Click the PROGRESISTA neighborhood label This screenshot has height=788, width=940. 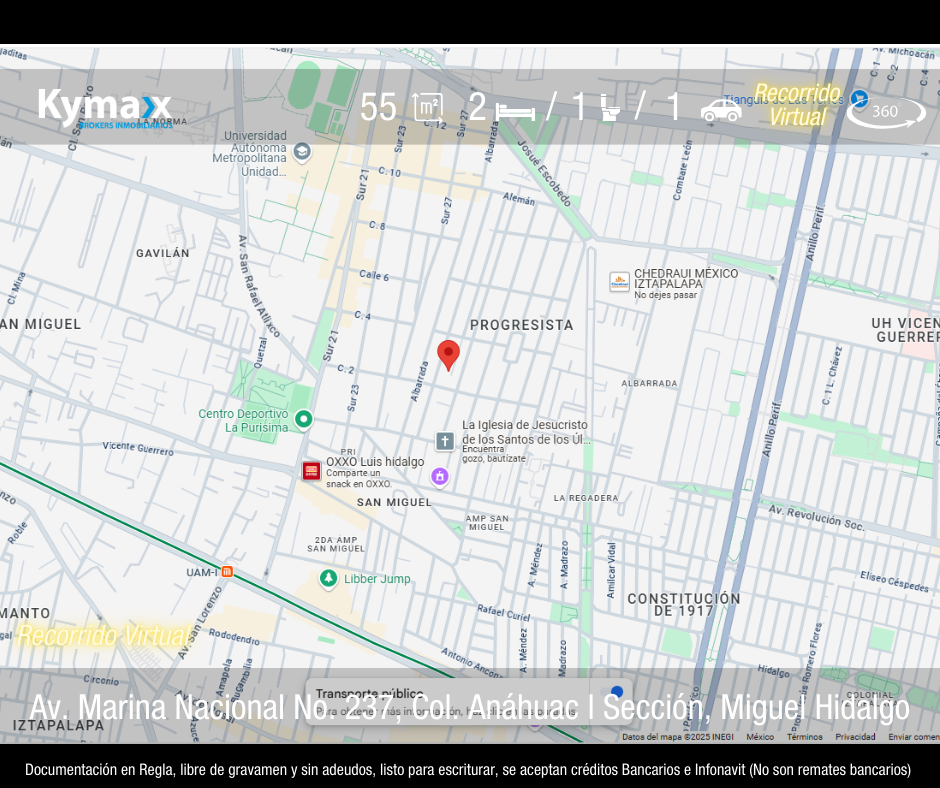click(x=522, y=325)
